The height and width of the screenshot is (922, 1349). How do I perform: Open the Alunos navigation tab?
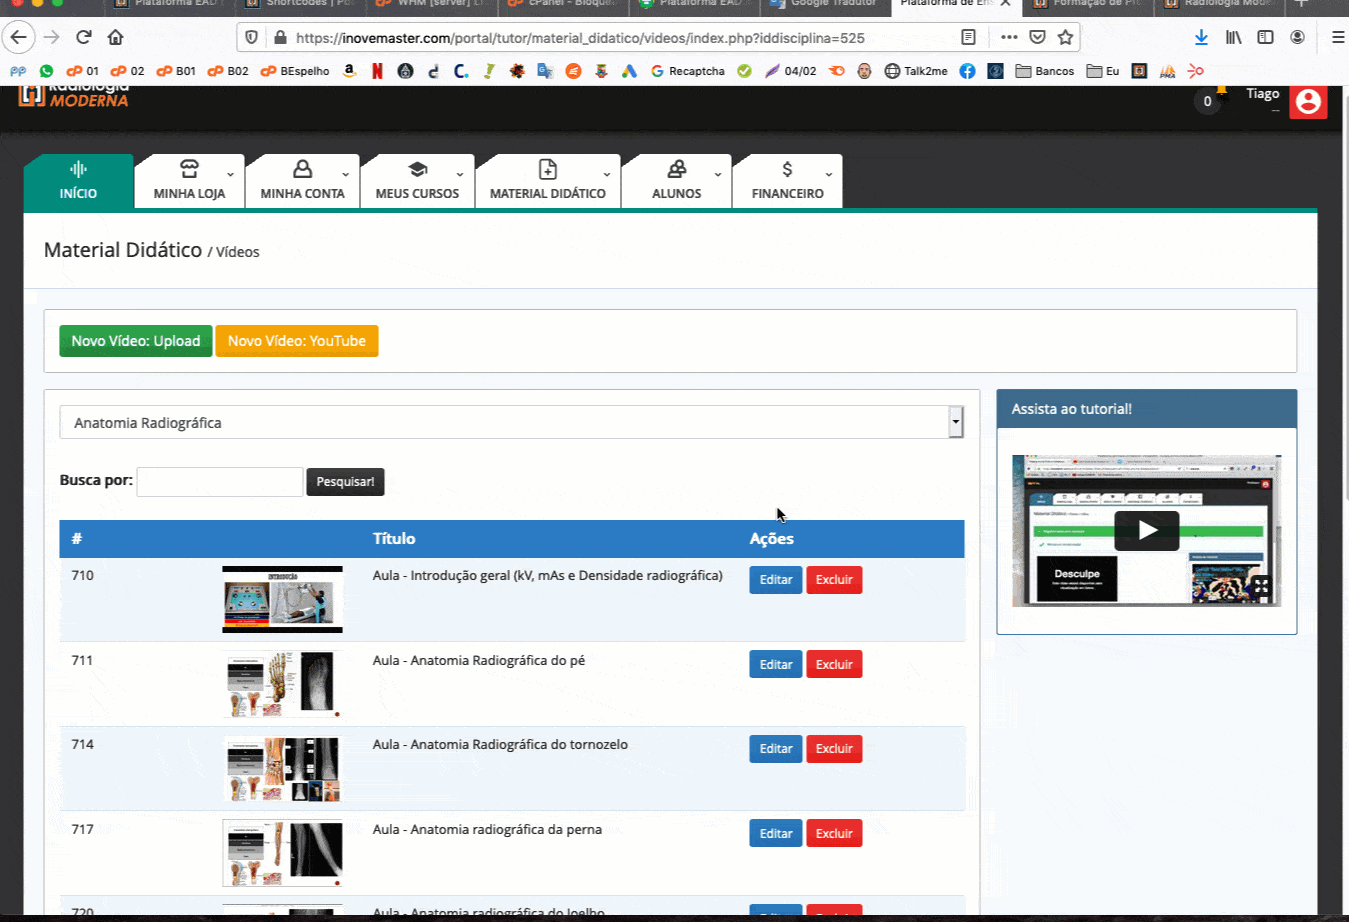tap(676, 181)
